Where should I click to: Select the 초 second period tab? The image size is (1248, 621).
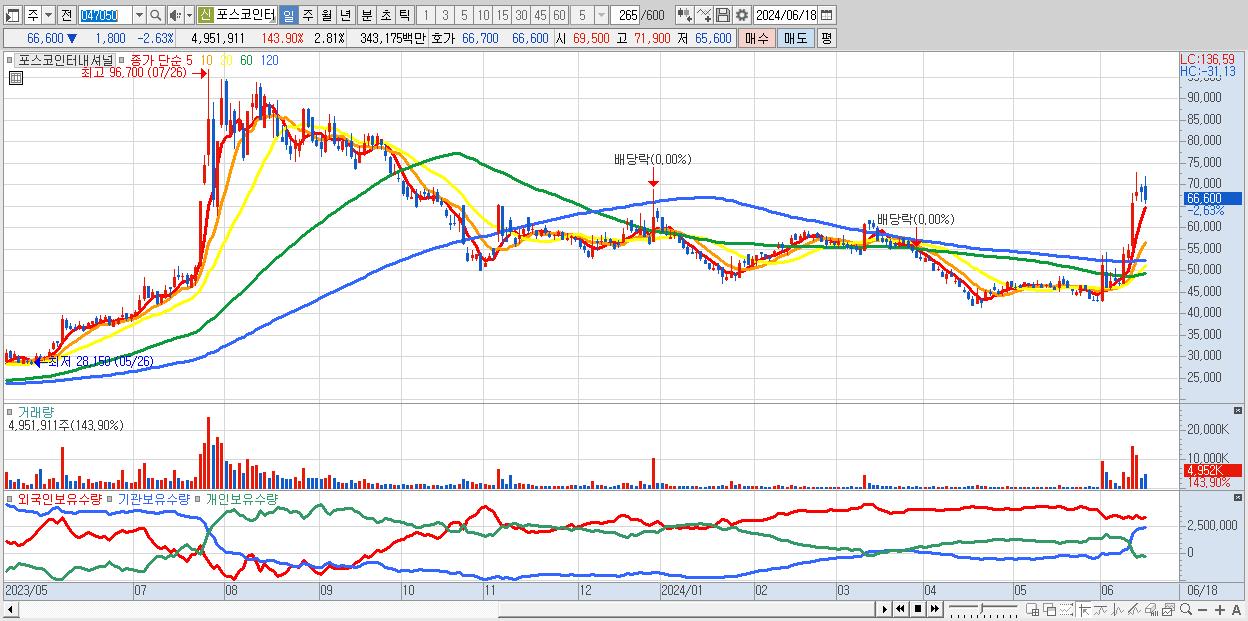[x=385, y=15]
